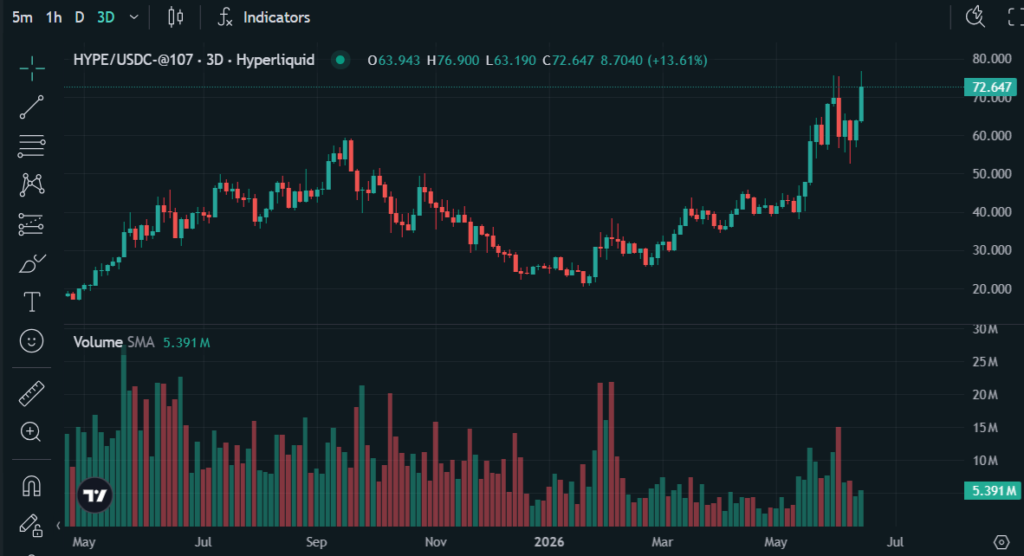Screen dimensions: 1024x556
Task: Click the Nov label on time axis
Action: coord(436,542)
